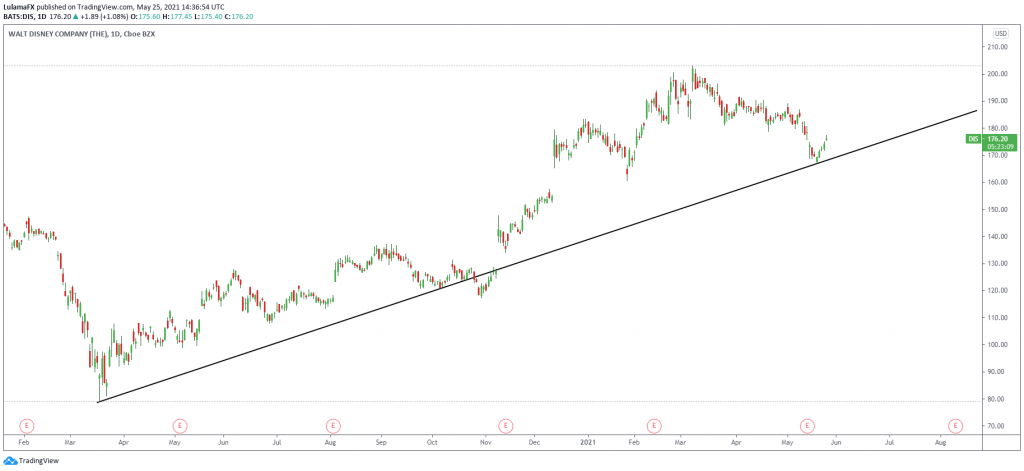Click the 2021 label on time axis
The image size is (1024, 471).
click(588, 442)
